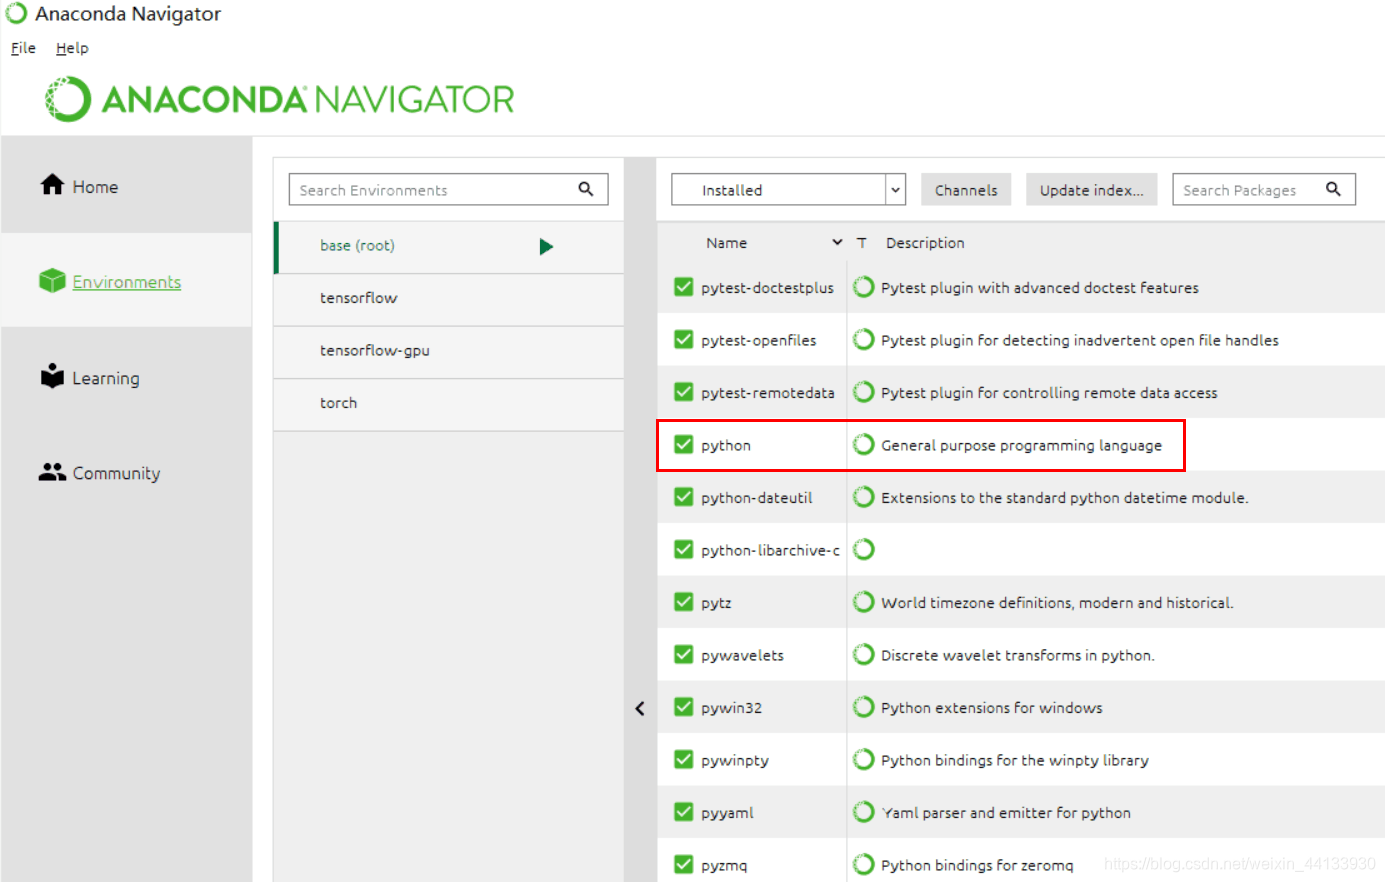The height and width of the screenshot is (882, 1385).
Task: Select the base (root) environment
Action: (x=449, y=246)
